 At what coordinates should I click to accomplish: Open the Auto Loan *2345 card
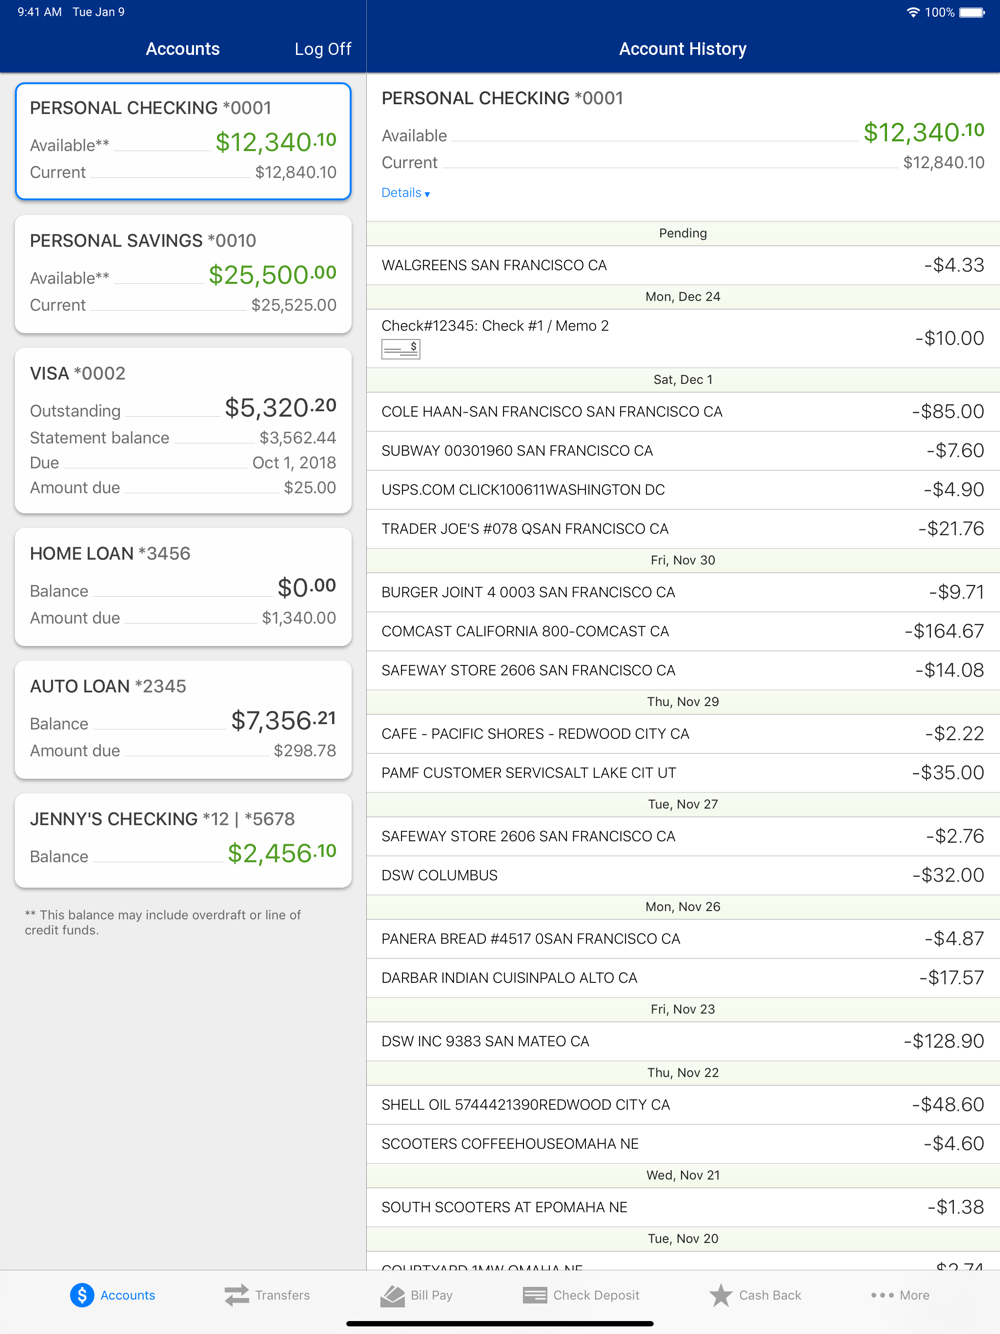pos(183,719)
